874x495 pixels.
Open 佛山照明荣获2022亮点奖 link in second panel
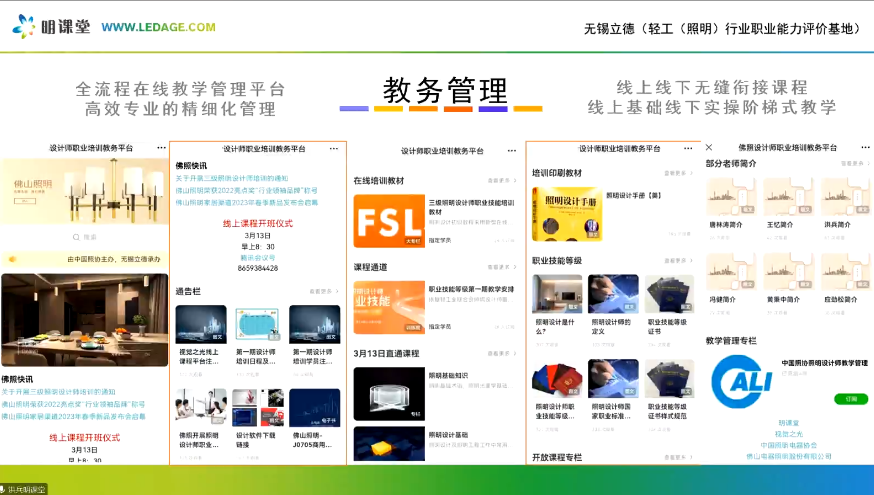[246, 191]
